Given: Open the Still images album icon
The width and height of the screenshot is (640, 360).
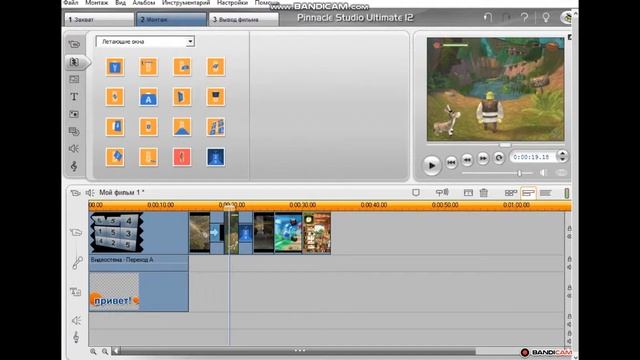Looking at the screenshot, I should tap(74, 114).
